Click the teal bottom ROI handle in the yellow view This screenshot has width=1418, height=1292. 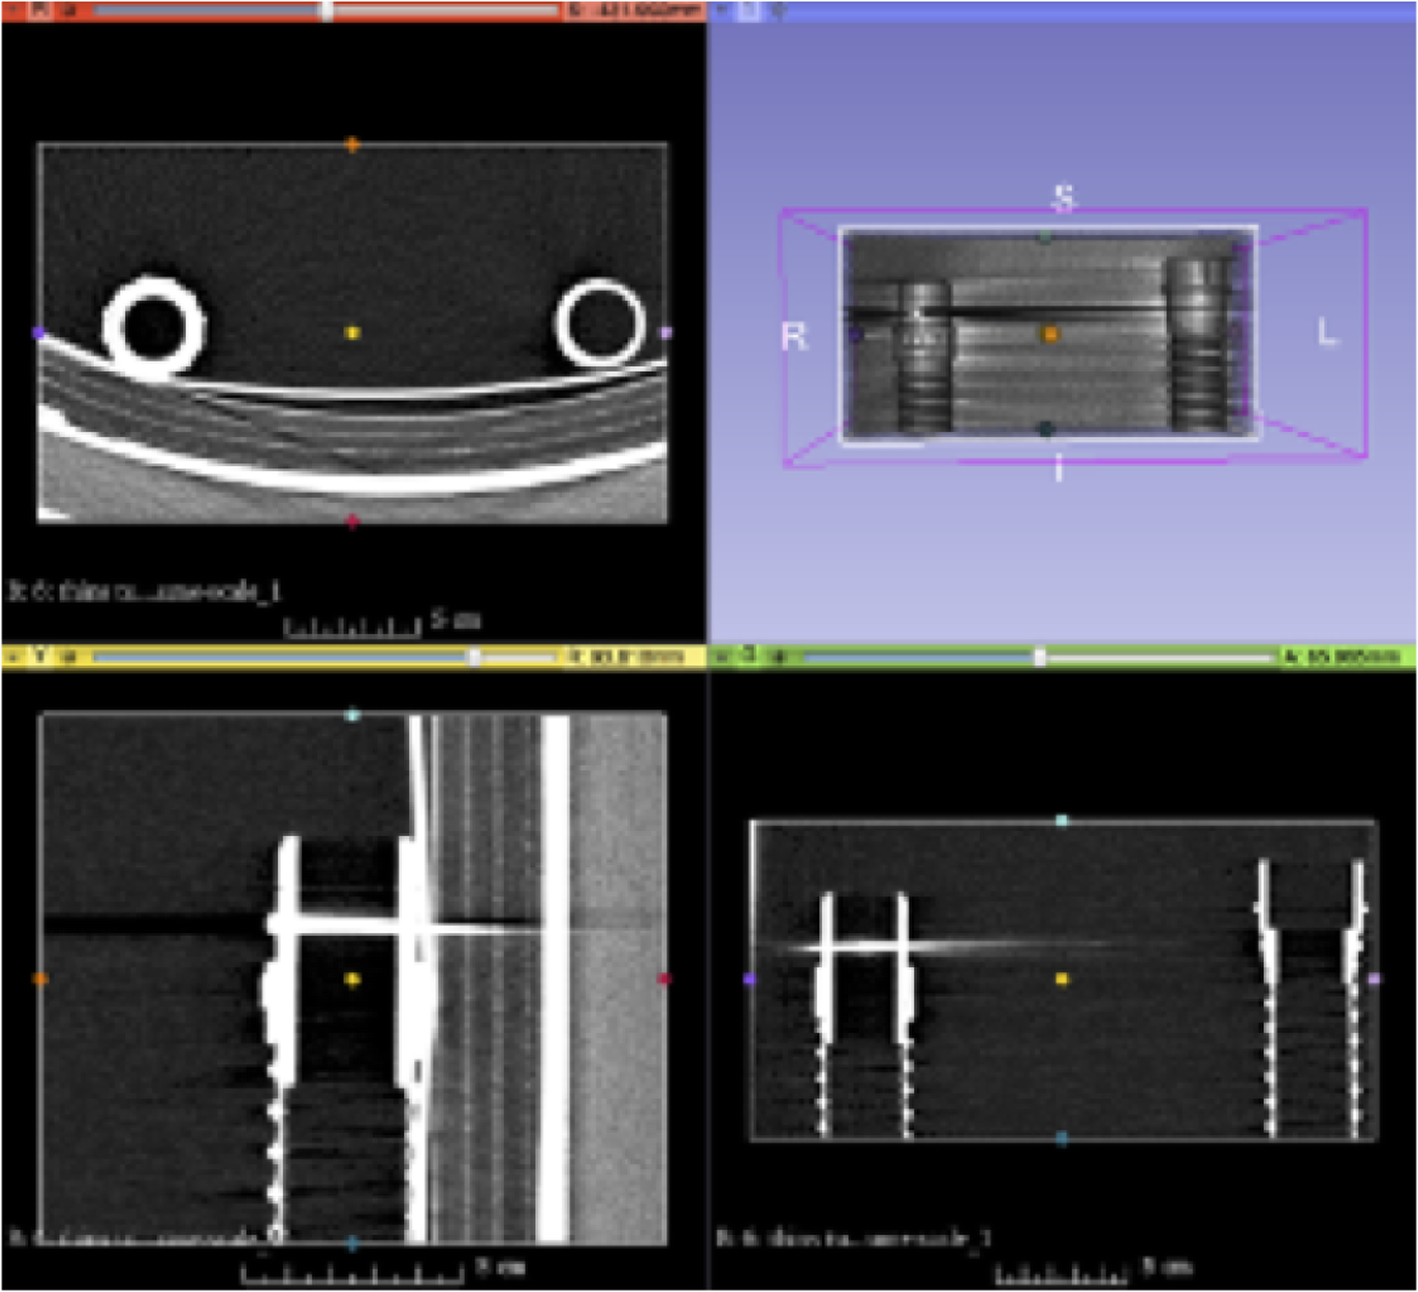(x=351, y=1243)
